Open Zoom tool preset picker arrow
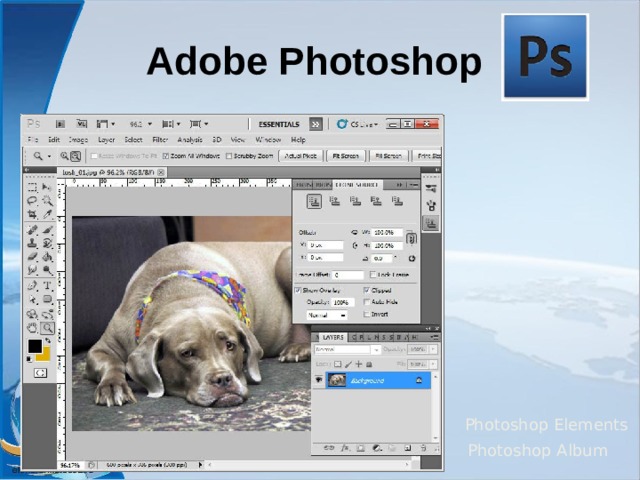Screen dimensions: 640x480 (x=49, y=156)
